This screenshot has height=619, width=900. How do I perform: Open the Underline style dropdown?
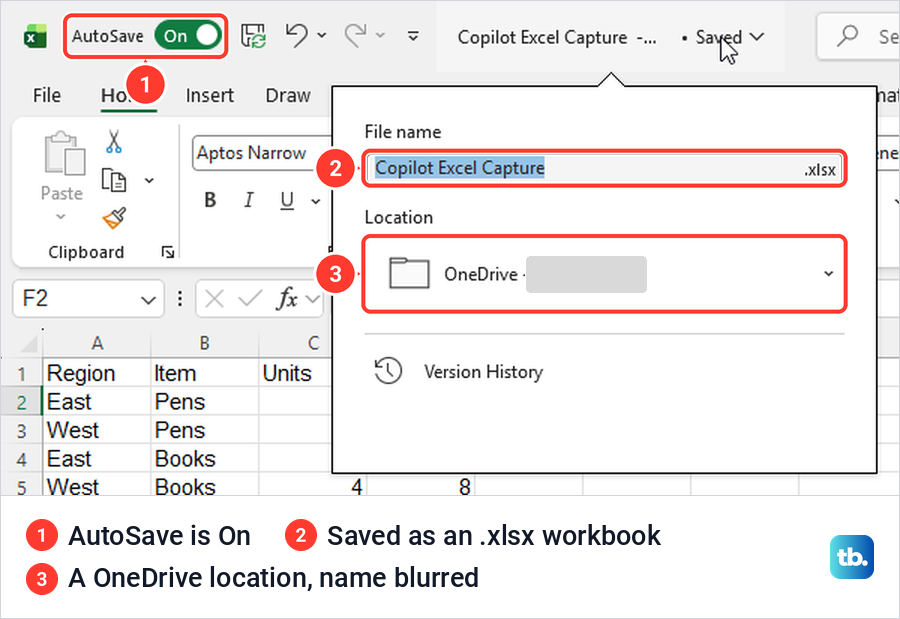316,201
